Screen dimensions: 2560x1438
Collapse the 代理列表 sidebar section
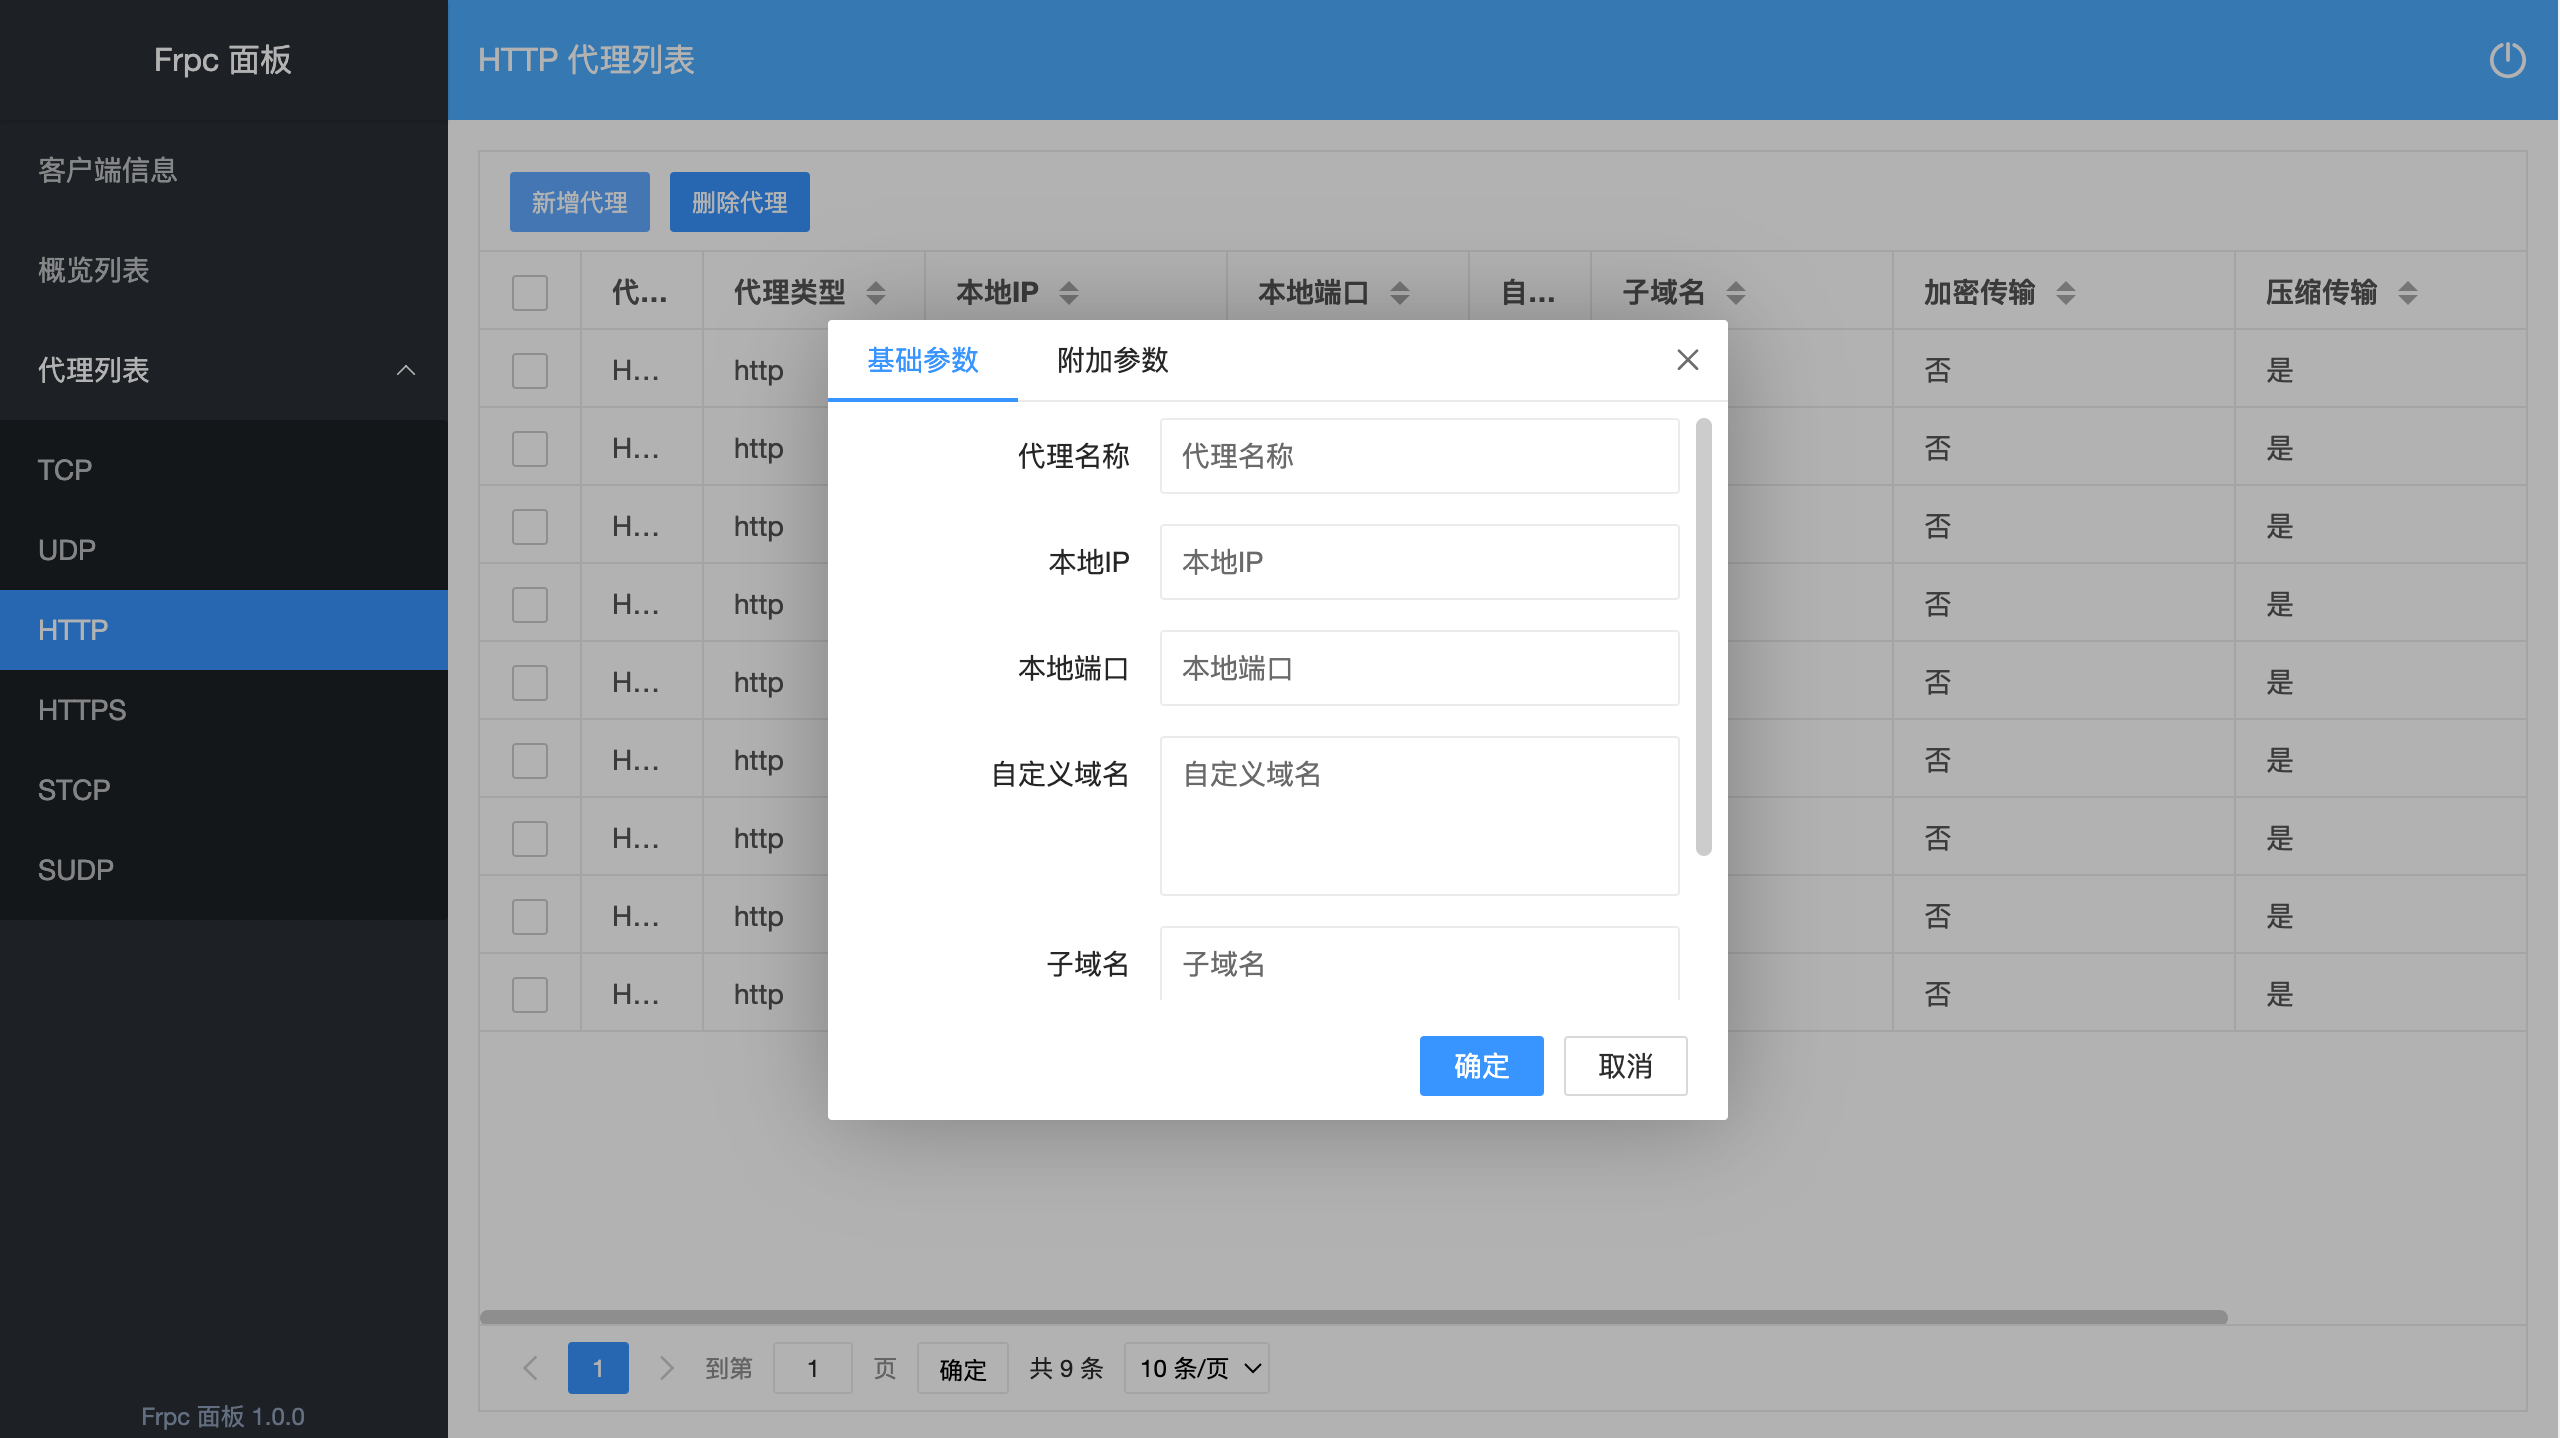405,370
